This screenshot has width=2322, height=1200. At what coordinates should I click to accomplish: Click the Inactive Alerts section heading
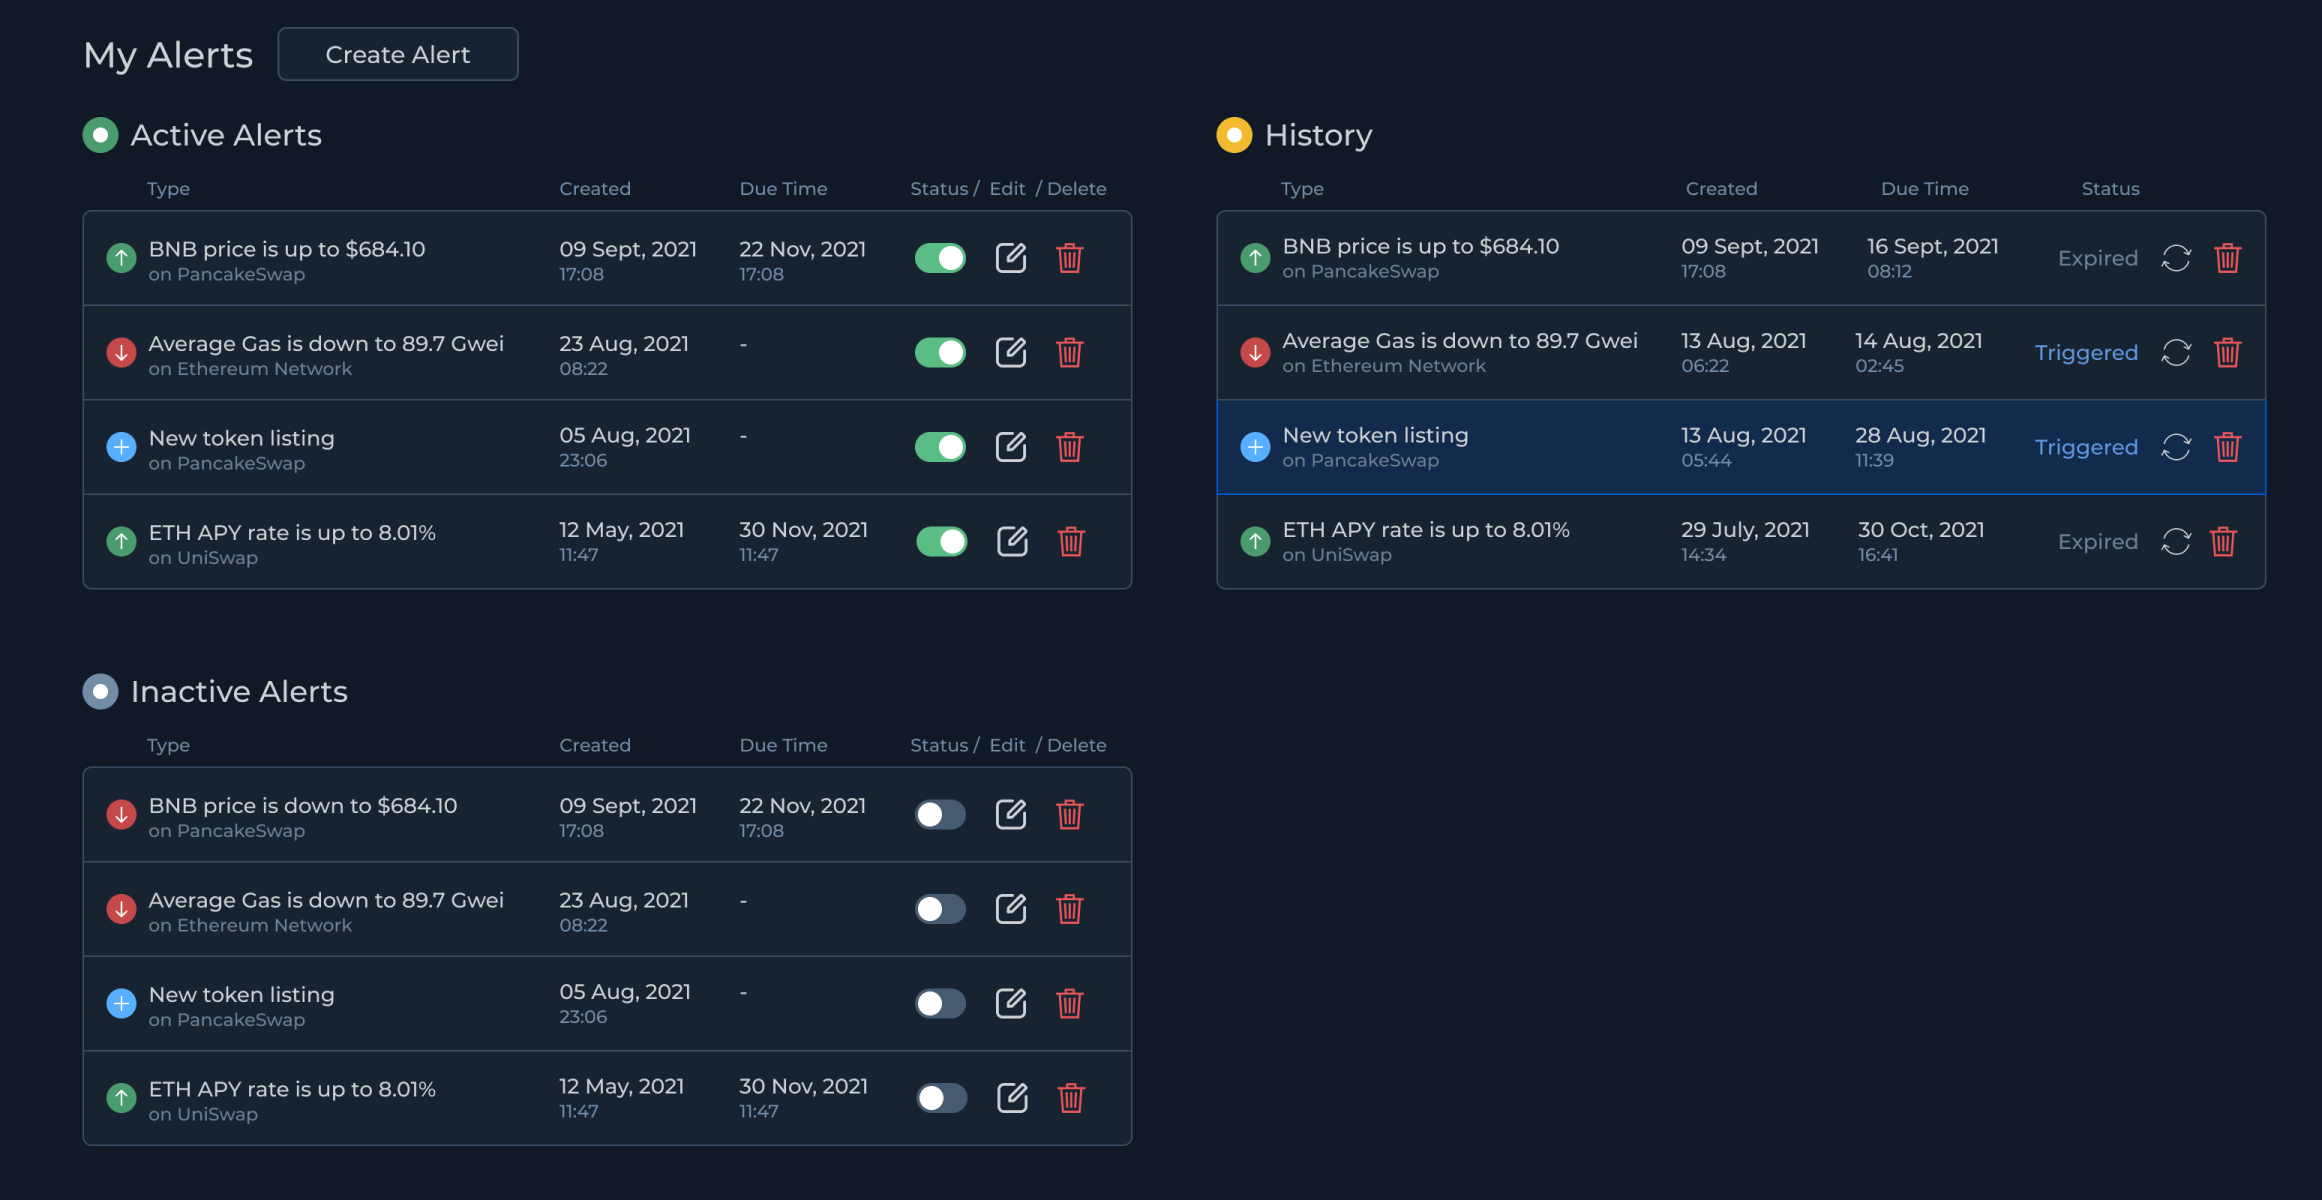pos(239,691)
